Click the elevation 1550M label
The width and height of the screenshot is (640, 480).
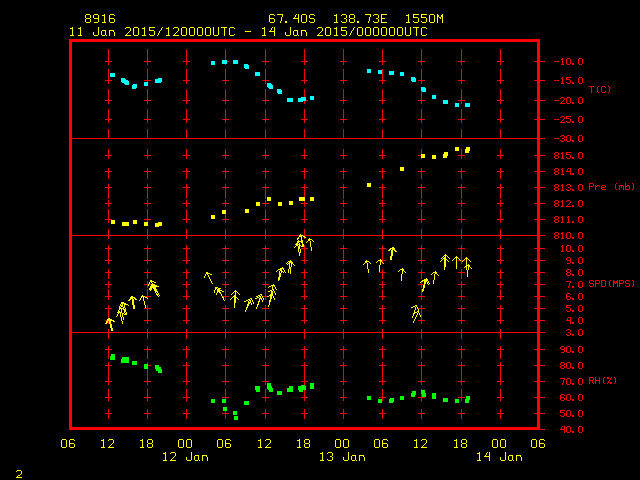[424, 19]
